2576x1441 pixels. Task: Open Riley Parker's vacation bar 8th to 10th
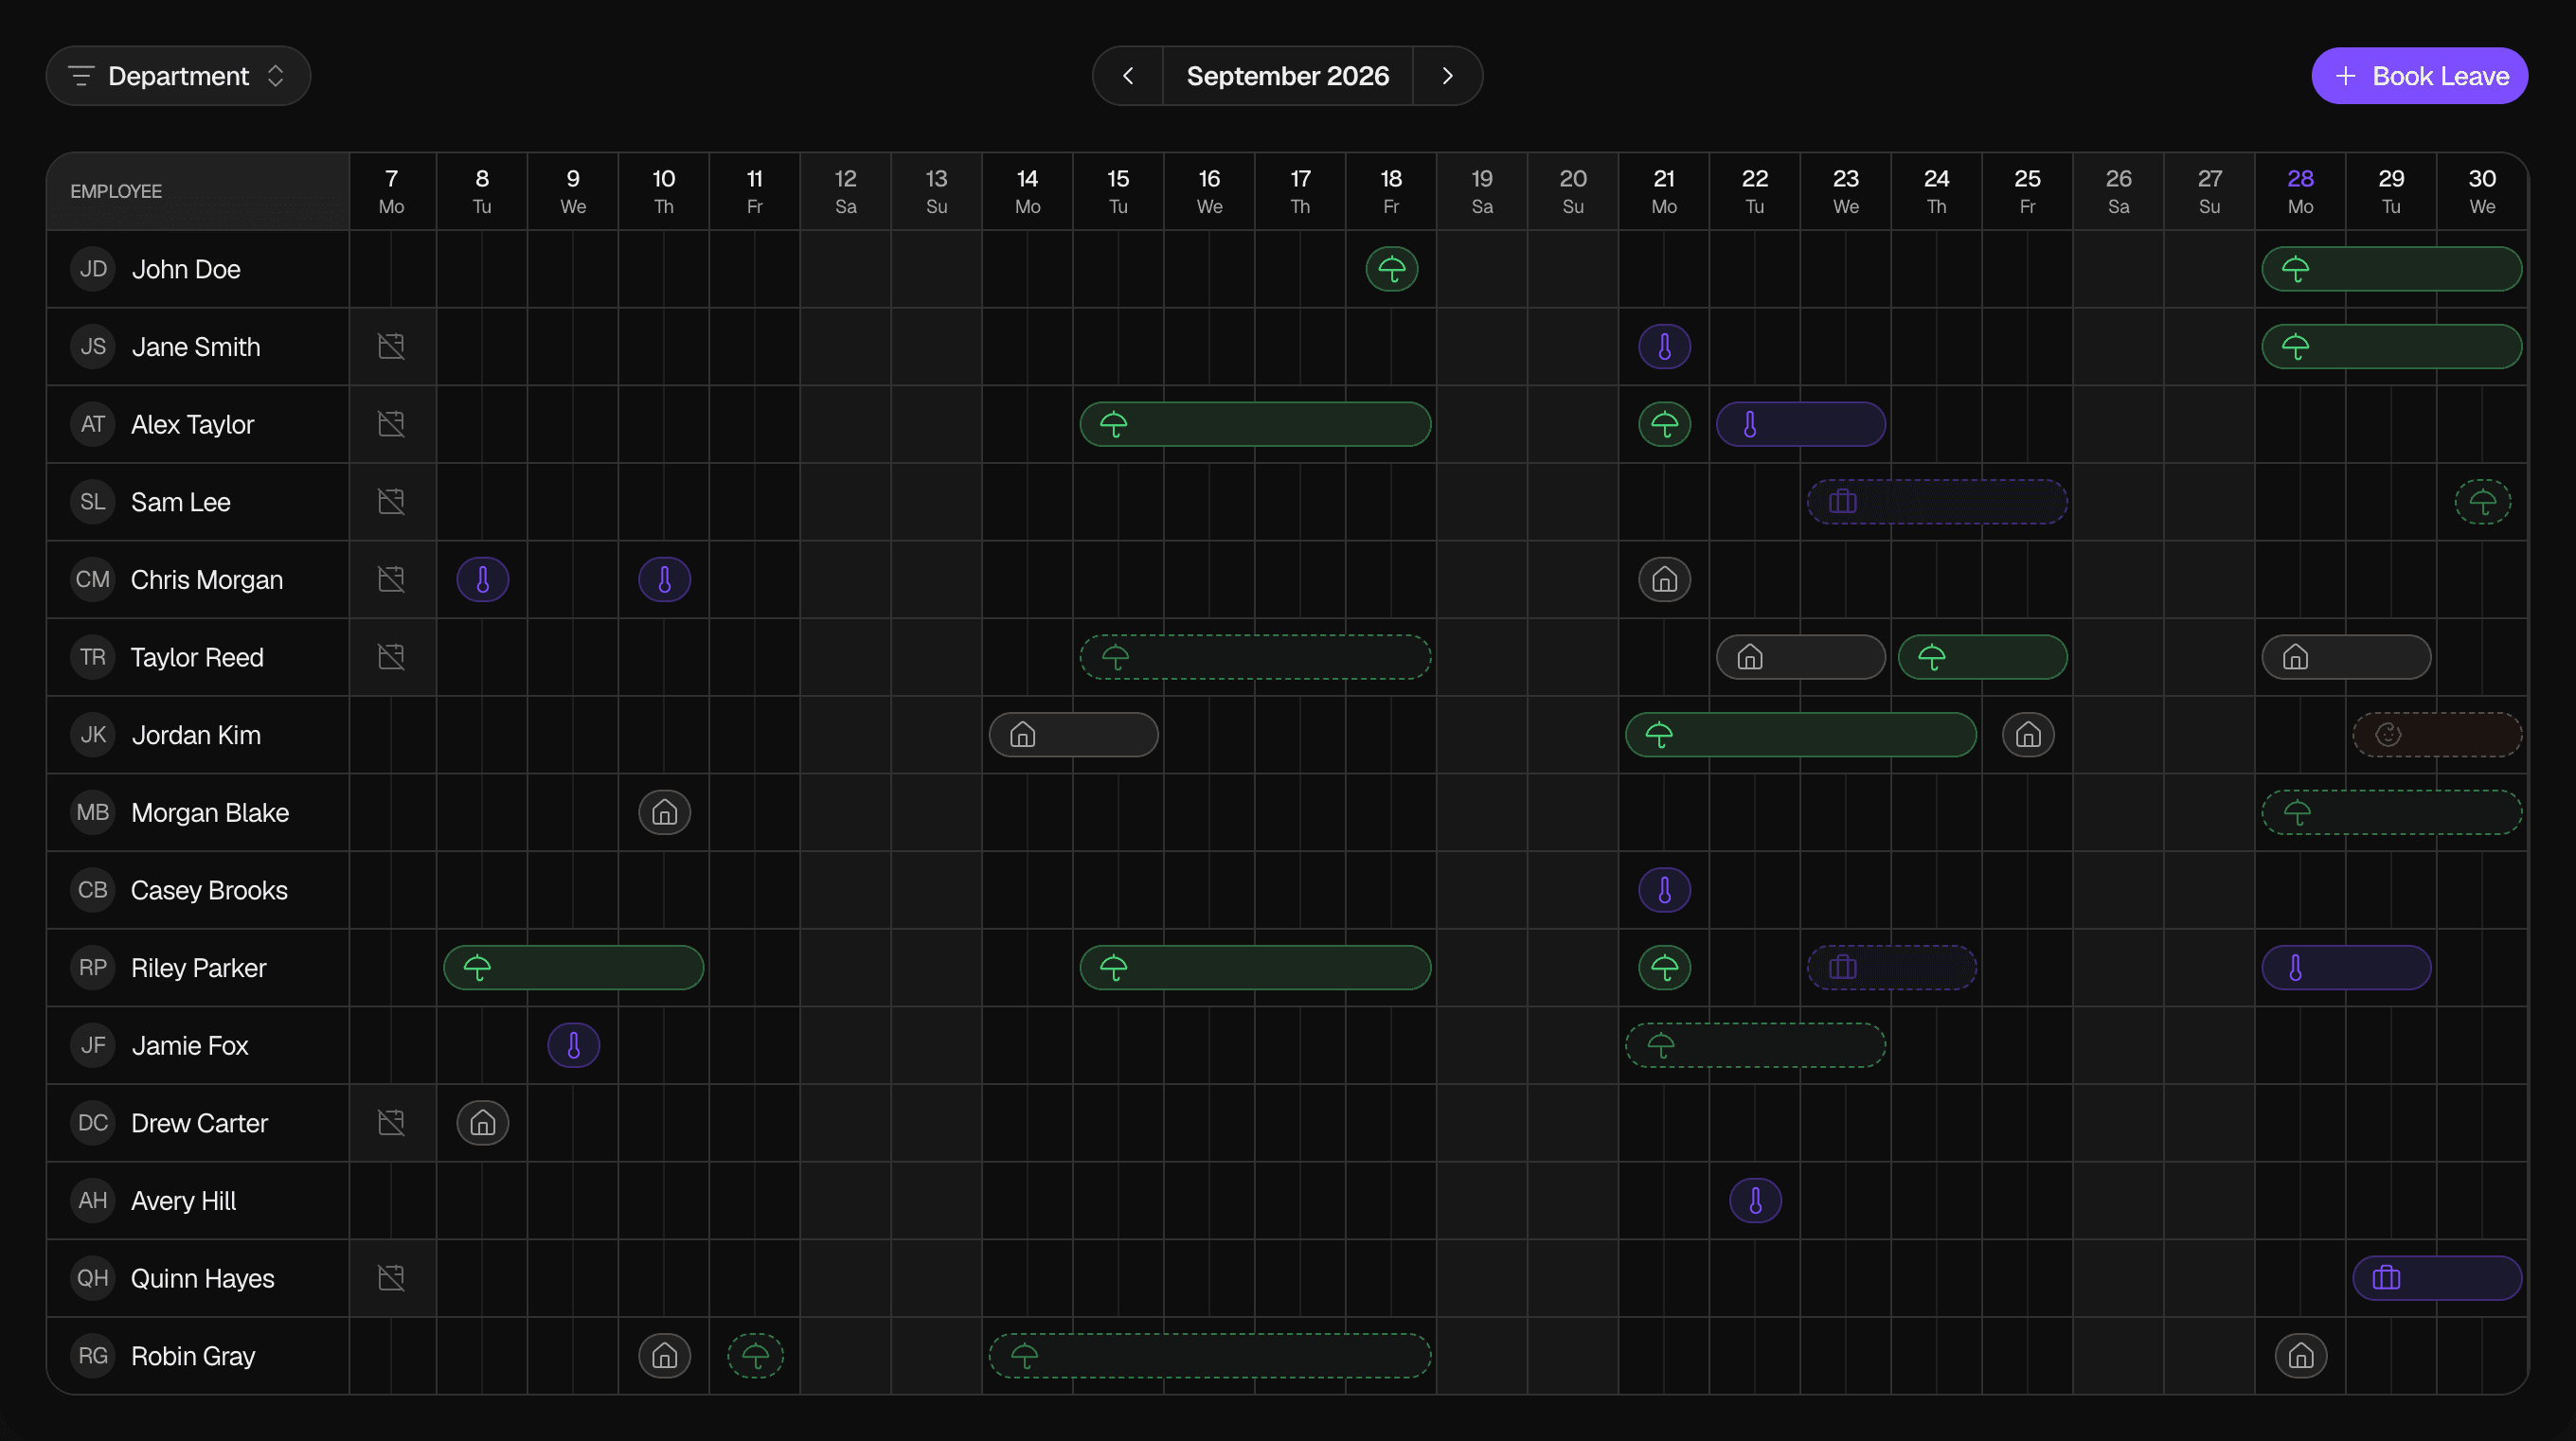coord(573,968)
